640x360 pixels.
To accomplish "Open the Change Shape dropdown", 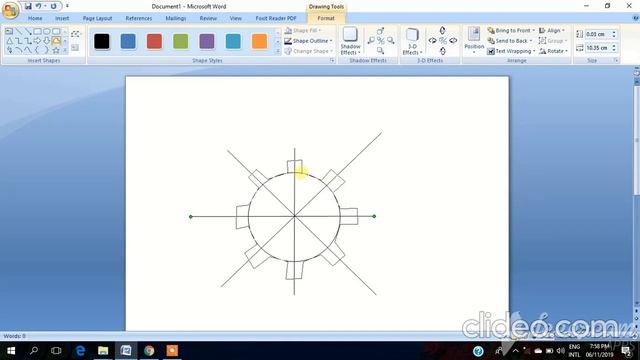I will point(309,51).
